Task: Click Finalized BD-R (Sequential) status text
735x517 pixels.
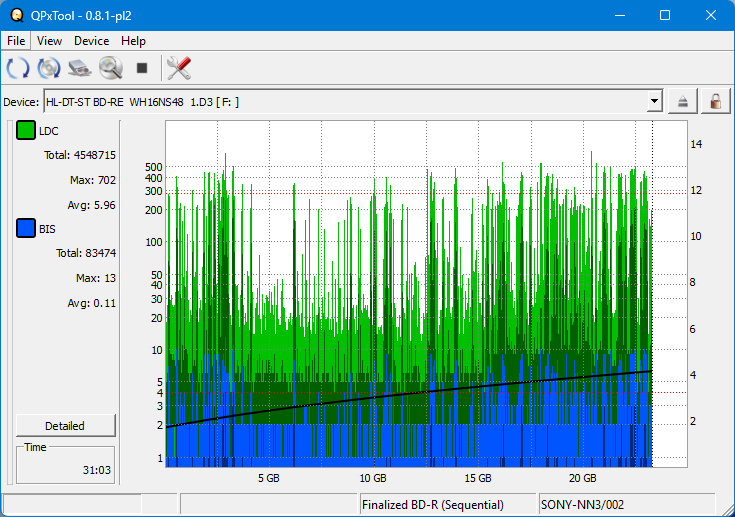Action: point(433,505)
